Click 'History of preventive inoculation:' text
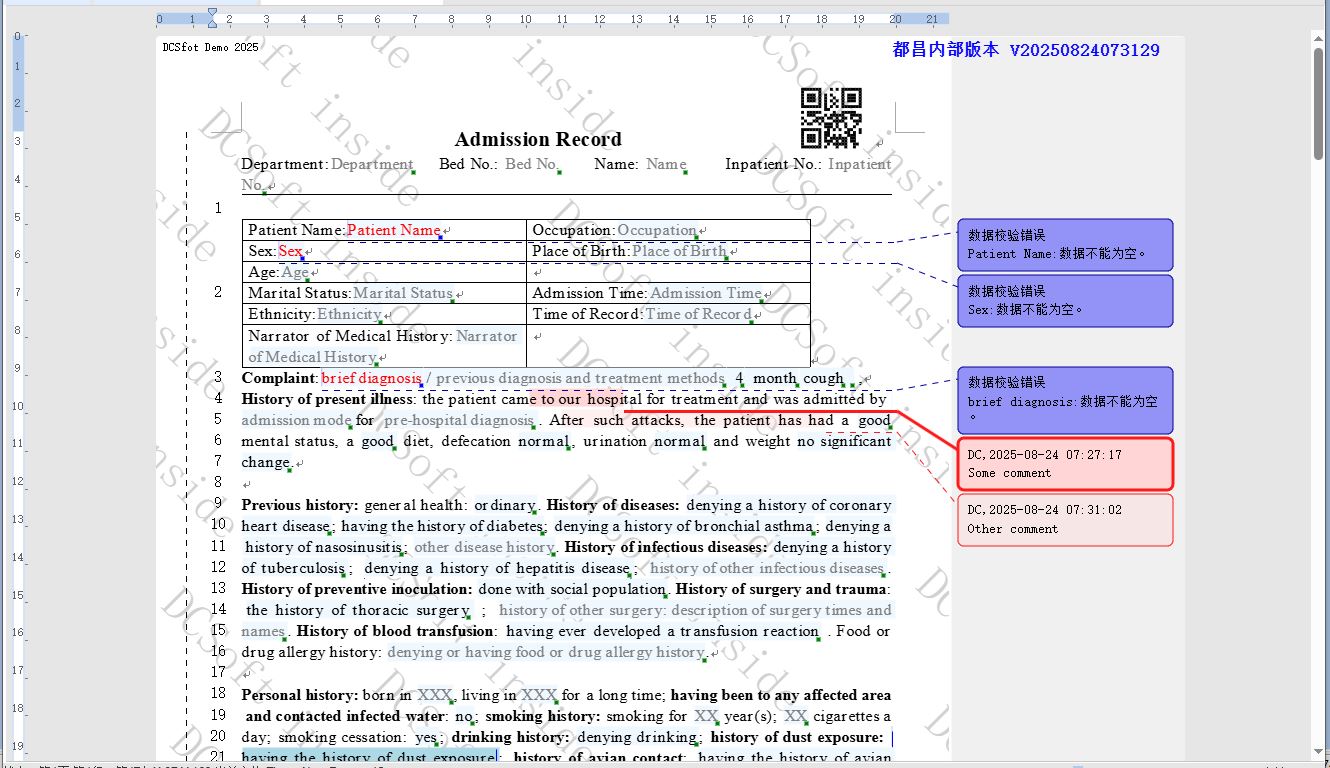 pyautogui.click(x=357, y=589)
